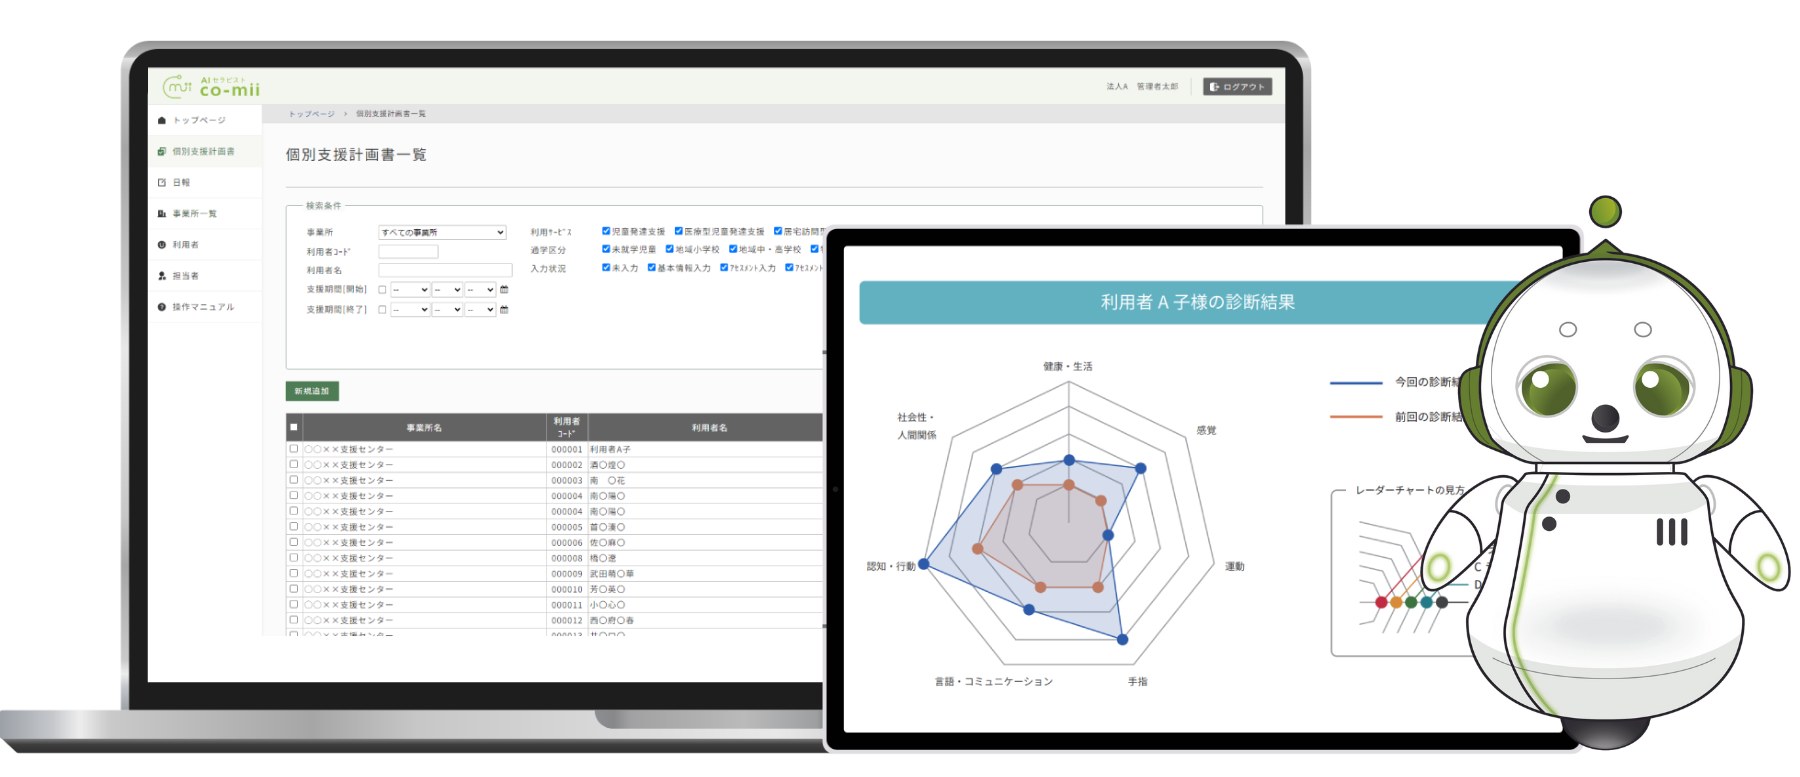Open 操作マニュアル in the sidebar
This screenshot has height=777, width=1800.
tap(203, 307)
